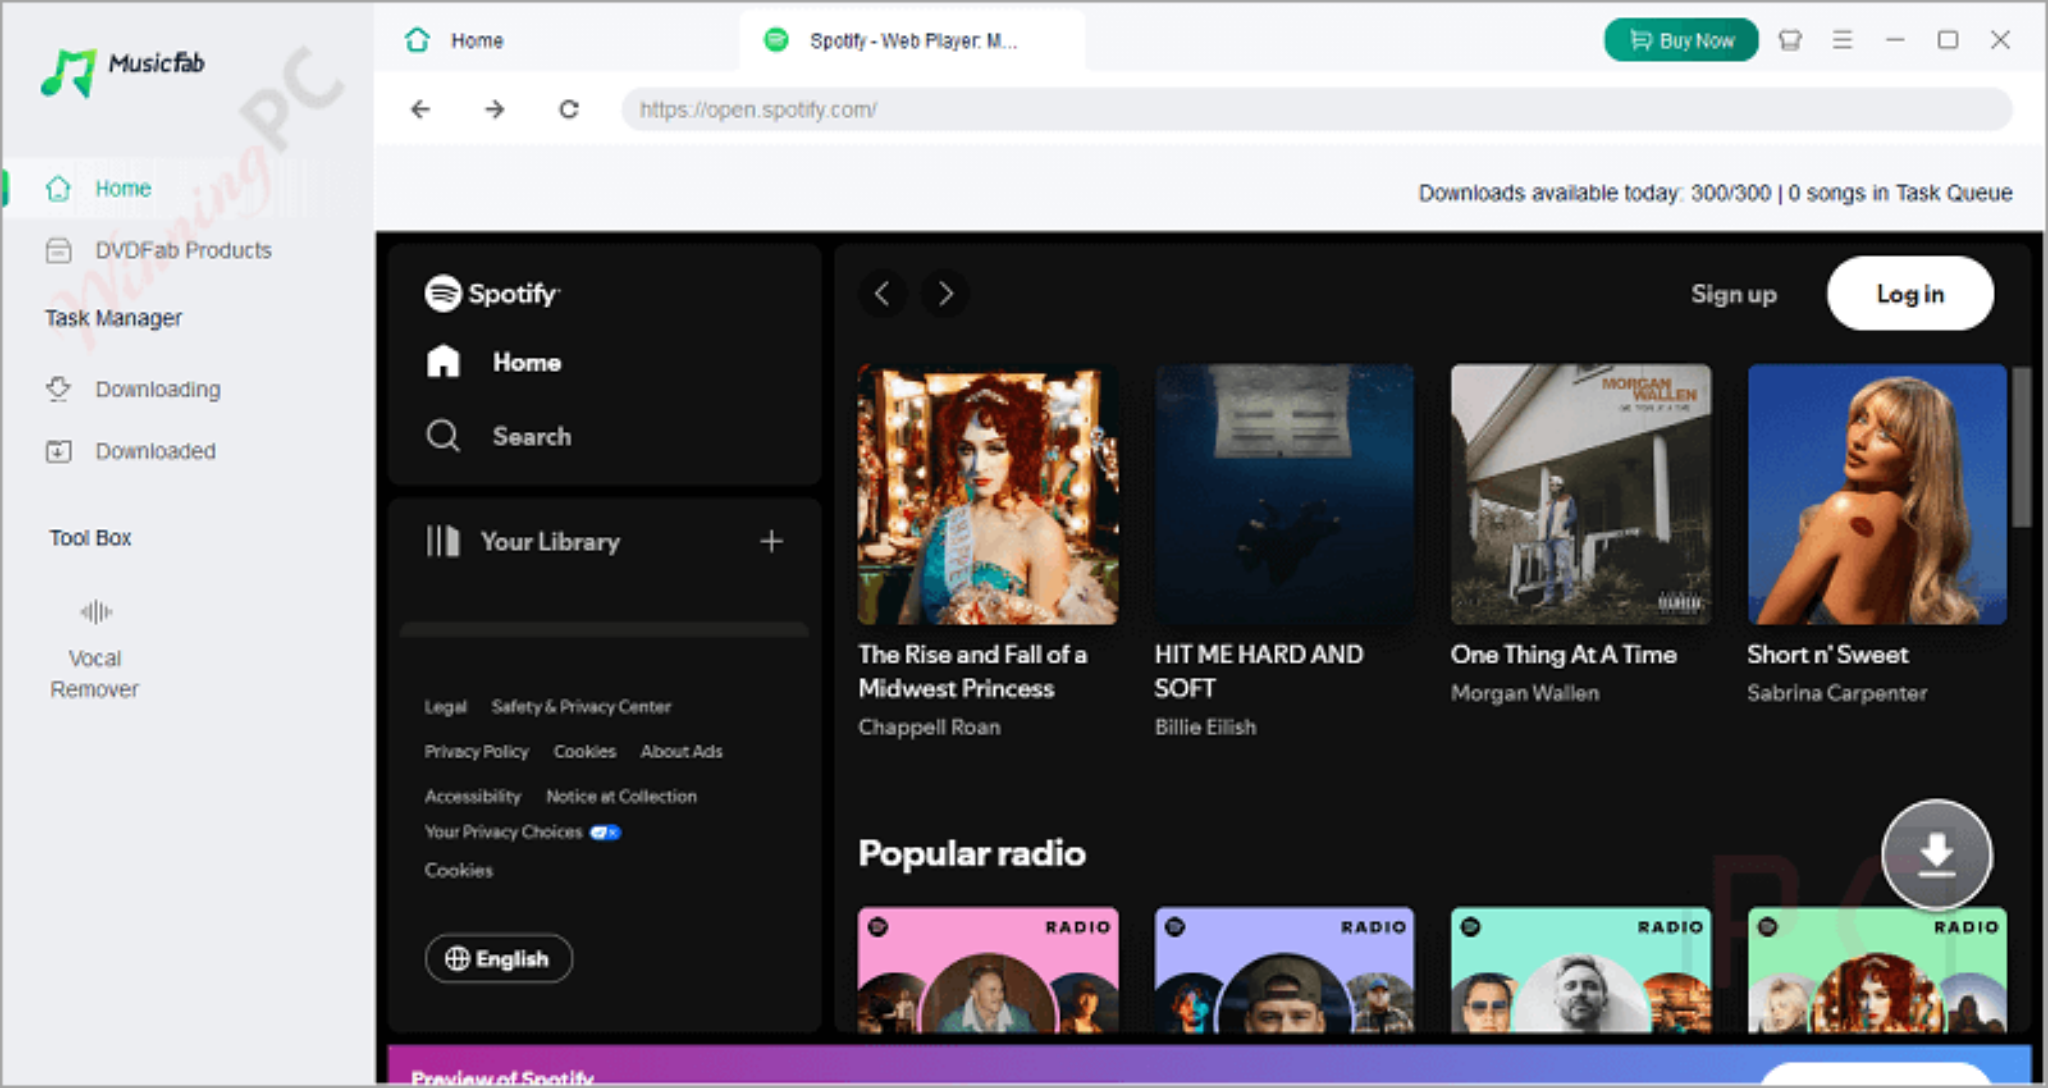Open the Downloading task manager icon

[x=59, y=389]
